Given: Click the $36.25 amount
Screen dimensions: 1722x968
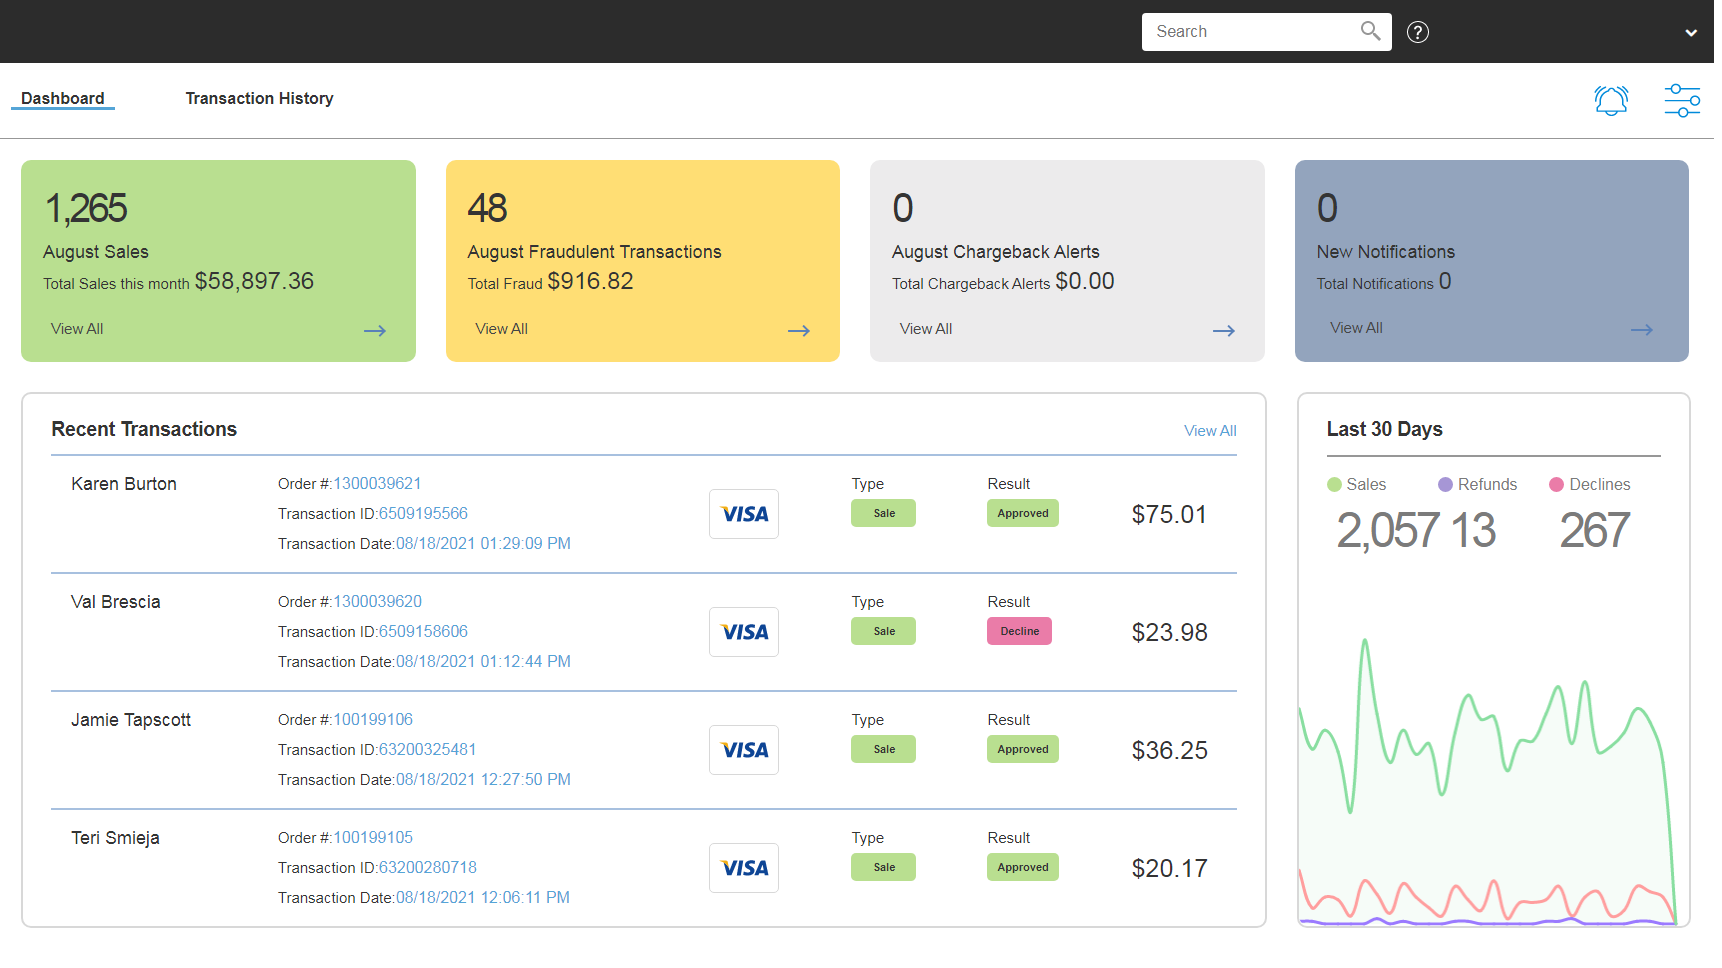Looking at the screenshot, I should pyautogui.click(x=1169, y=751).
